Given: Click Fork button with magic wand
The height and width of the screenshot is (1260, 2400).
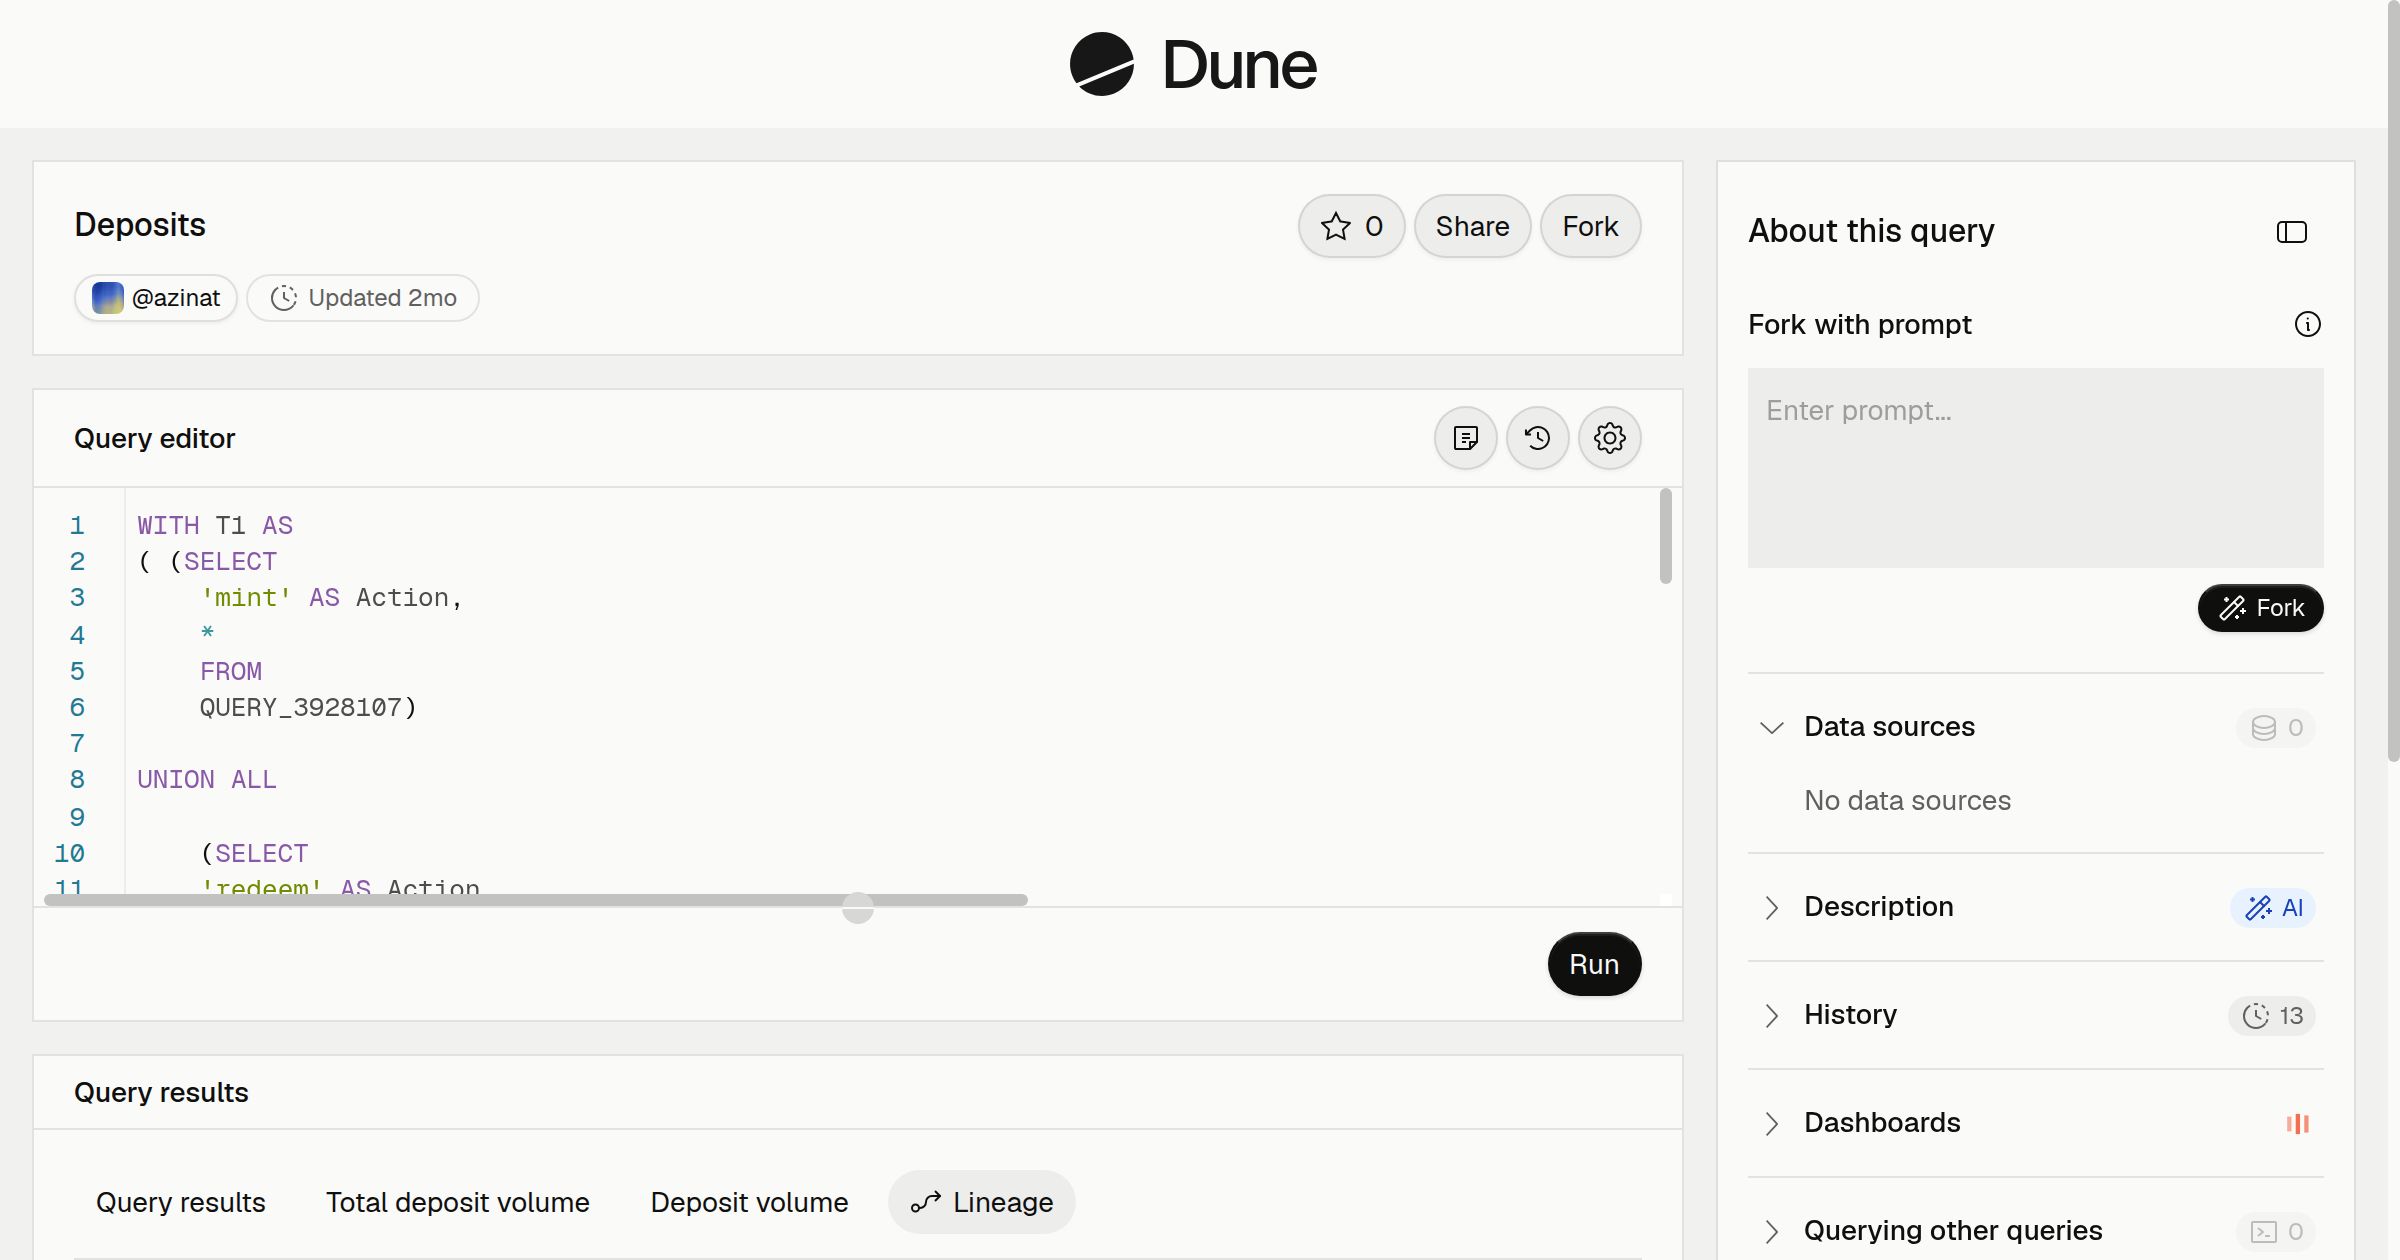Looking at the screenshot, I should click(2261, 608).
